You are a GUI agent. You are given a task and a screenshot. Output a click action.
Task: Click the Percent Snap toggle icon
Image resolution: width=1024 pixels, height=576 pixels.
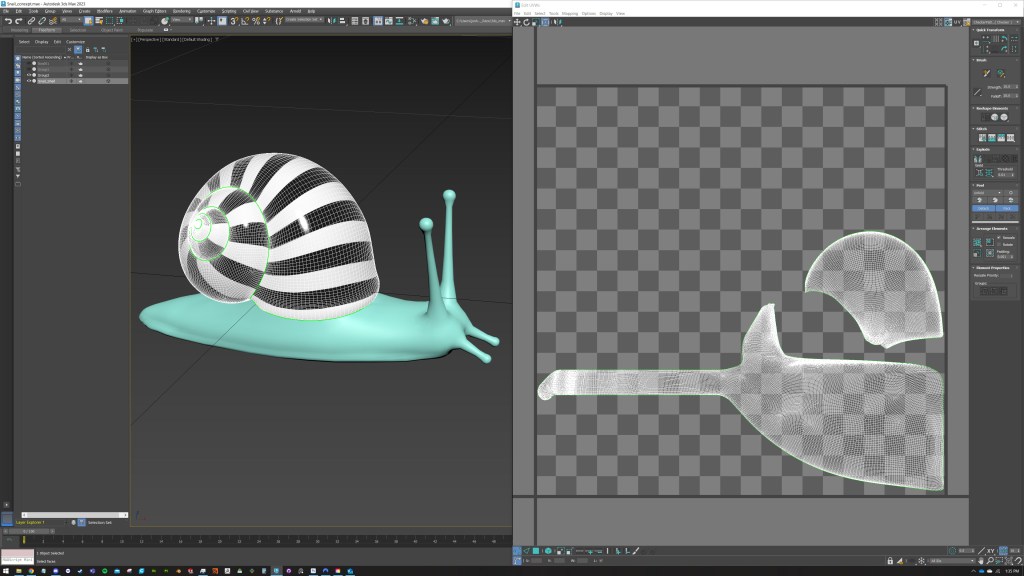tap(256, 20)
